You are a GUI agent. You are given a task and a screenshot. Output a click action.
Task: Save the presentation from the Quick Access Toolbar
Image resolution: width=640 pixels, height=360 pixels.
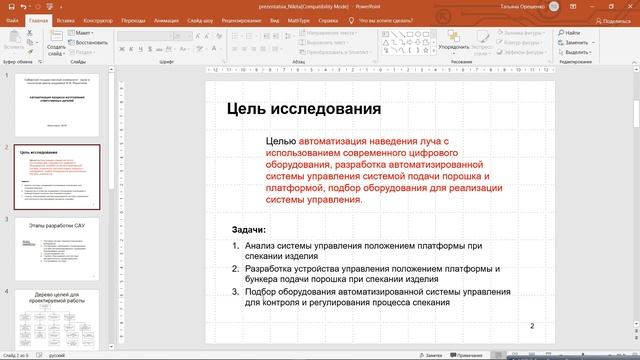[x=11, y=7]
